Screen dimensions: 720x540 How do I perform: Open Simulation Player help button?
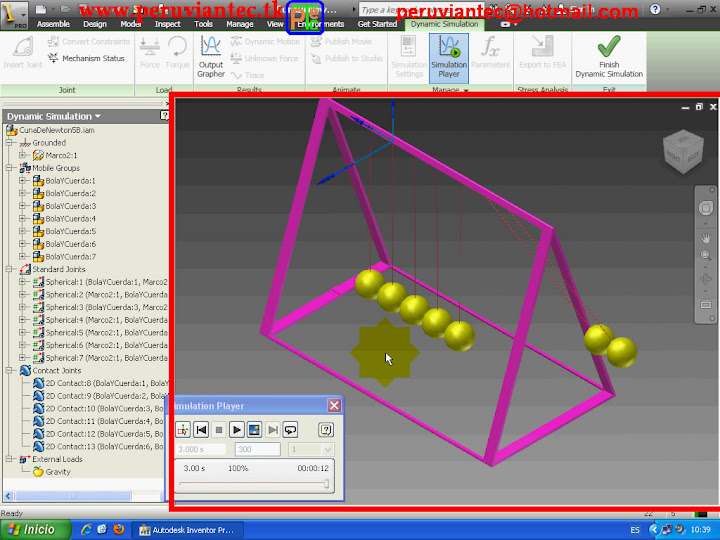(x=326, y=430)
